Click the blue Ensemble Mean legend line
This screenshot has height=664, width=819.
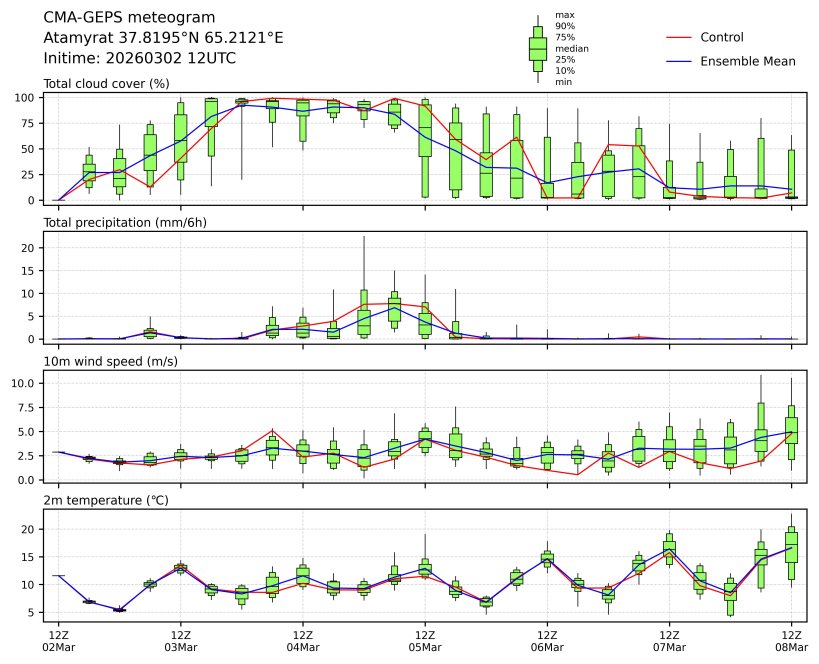(x=679, y=61)
